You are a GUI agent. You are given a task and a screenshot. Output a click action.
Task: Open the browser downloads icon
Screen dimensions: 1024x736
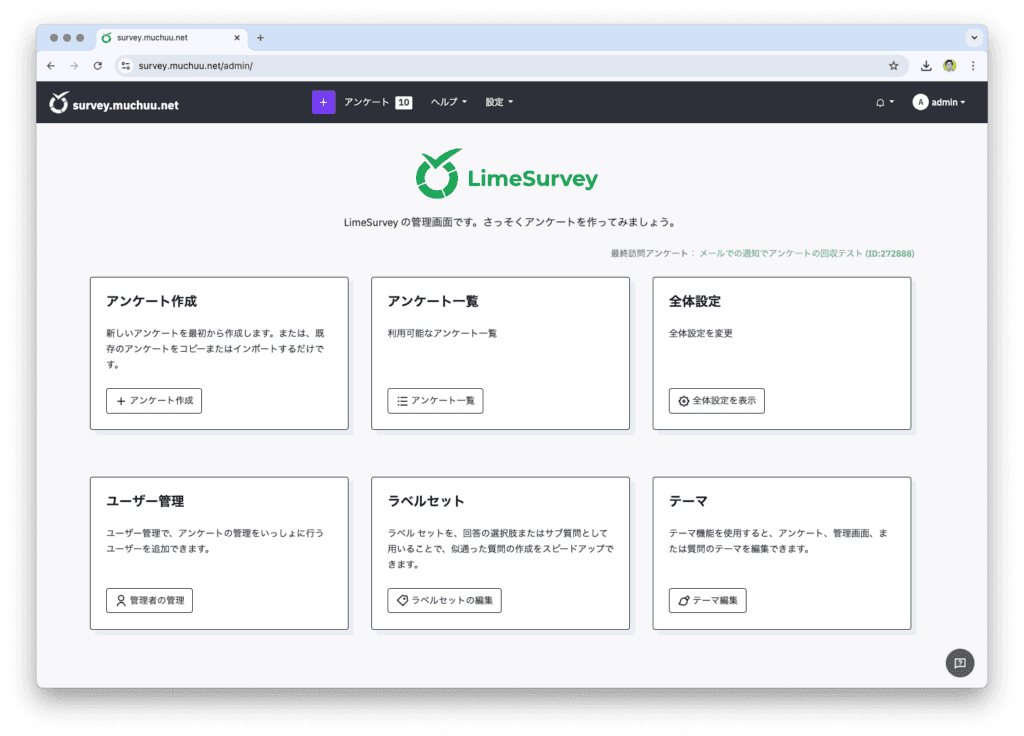point(926,66)
